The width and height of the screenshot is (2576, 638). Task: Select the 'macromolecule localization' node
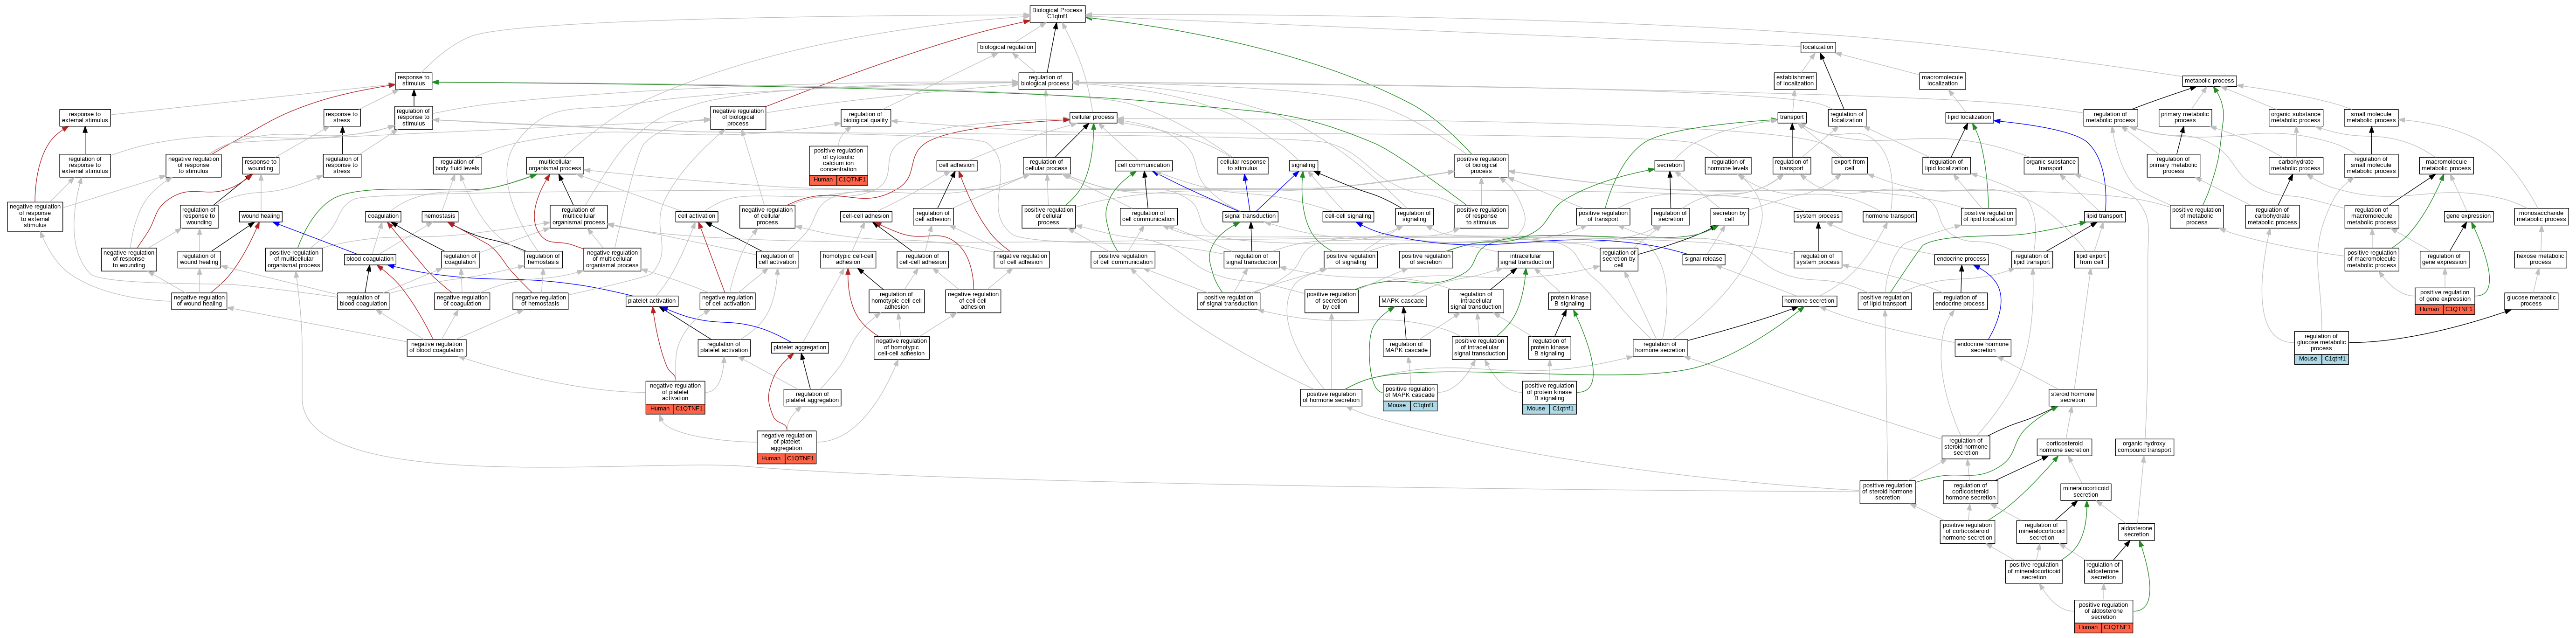click(1942, 80)
